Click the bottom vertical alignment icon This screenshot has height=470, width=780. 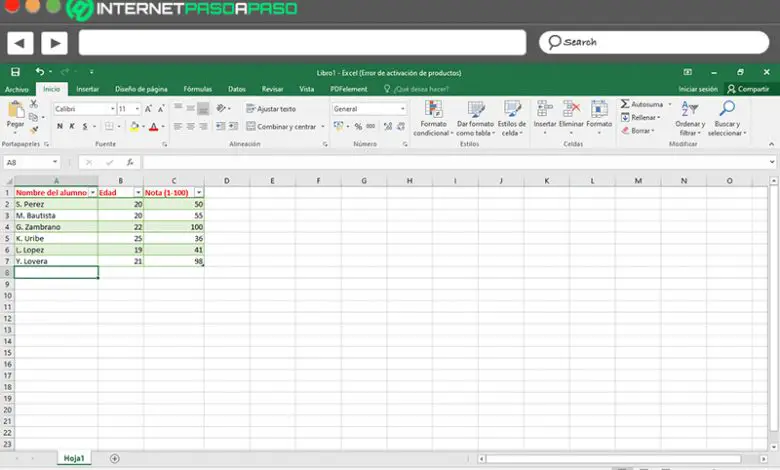click(203, 108)
